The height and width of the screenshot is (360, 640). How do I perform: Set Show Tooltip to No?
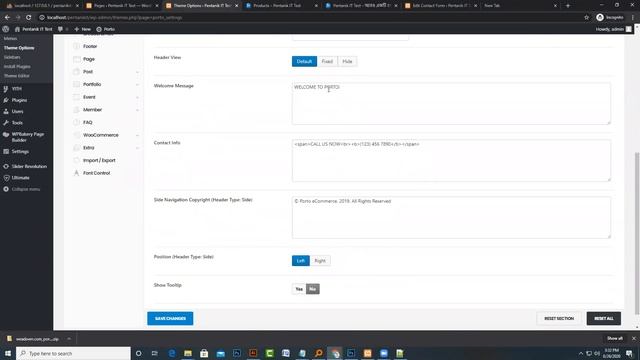(x=313, y=289)
